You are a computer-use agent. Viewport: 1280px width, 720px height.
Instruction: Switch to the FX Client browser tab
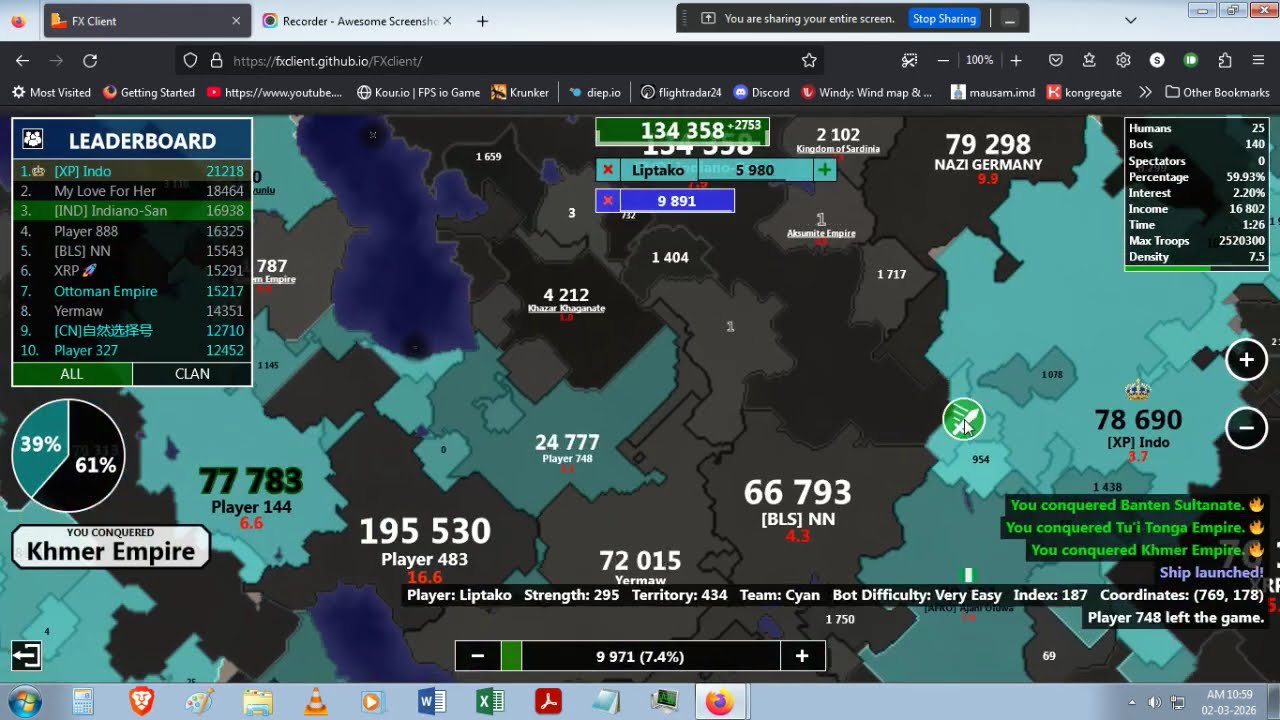point(146,21)
